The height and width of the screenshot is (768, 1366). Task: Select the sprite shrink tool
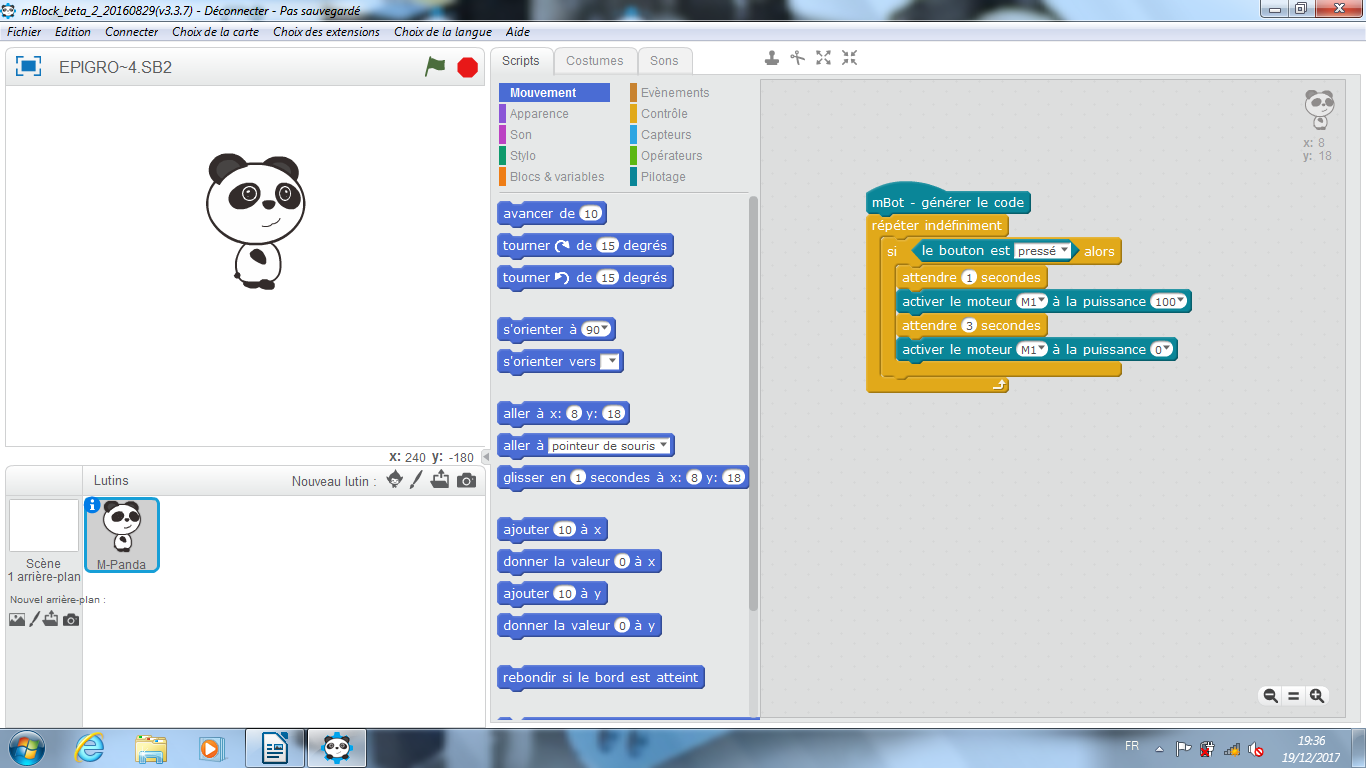tap(849, 58)
